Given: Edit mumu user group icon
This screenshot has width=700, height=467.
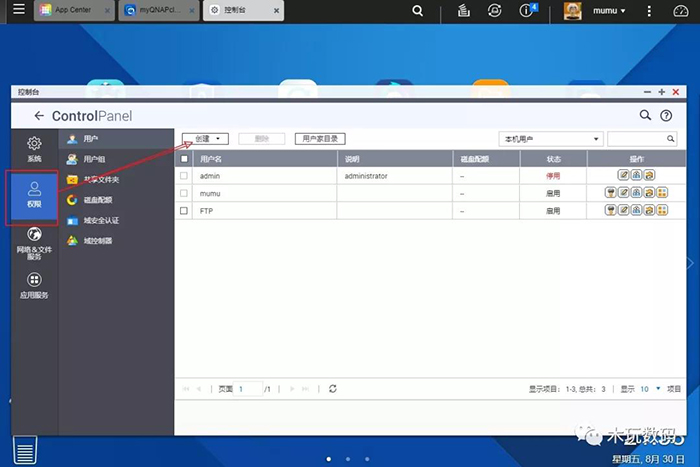Looking at the screenshot, I should coord(637,192).
